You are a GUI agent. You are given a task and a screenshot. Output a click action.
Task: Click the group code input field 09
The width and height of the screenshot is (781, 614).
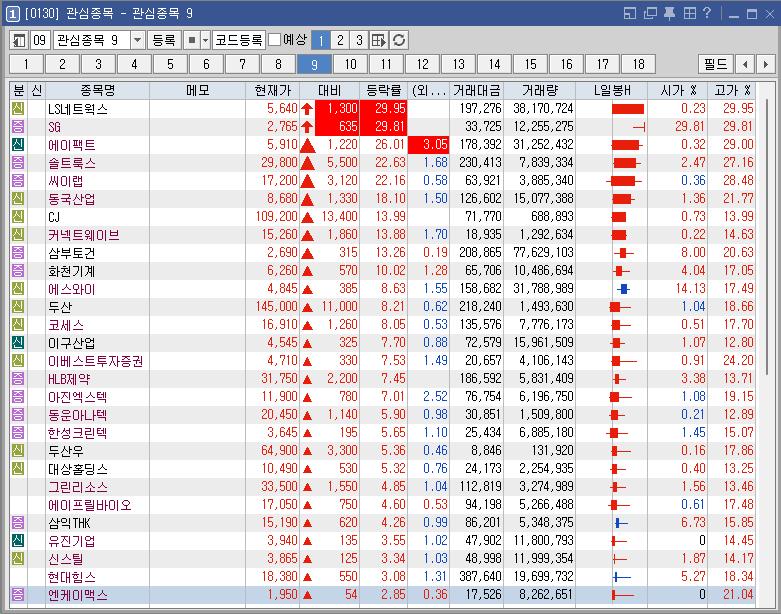40,40
